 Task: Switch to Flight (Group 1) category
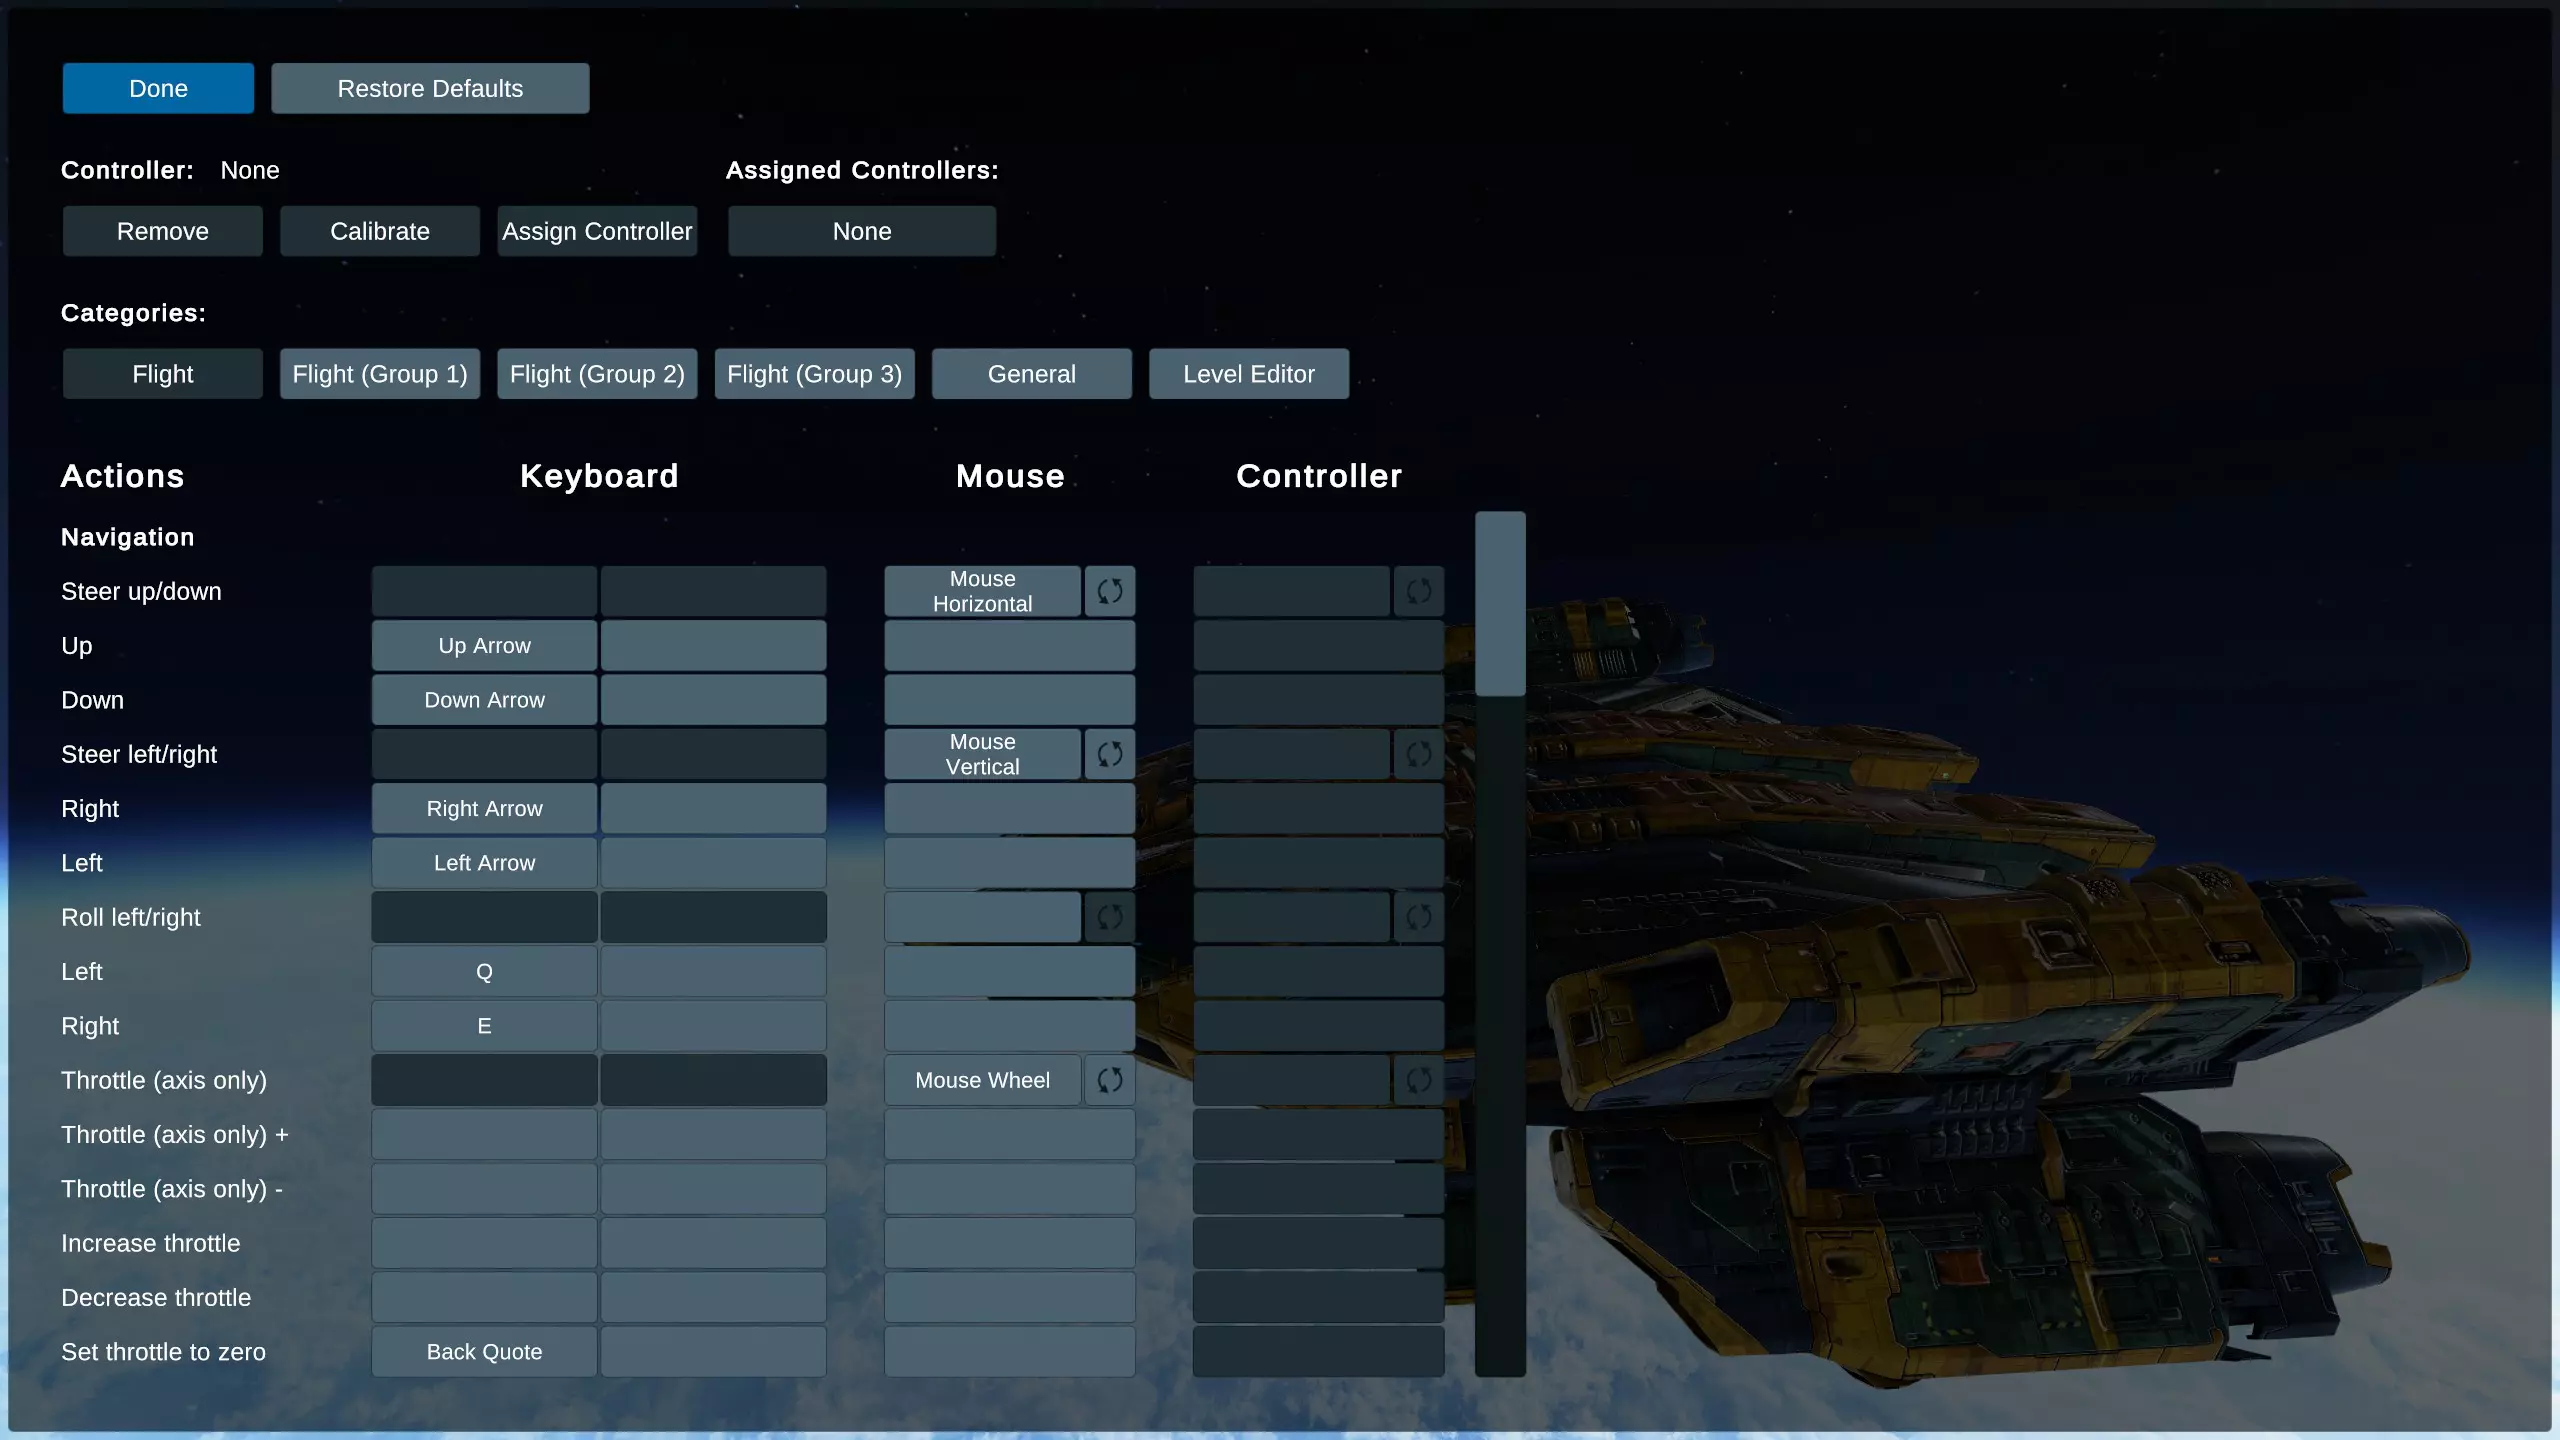[380, 374]
